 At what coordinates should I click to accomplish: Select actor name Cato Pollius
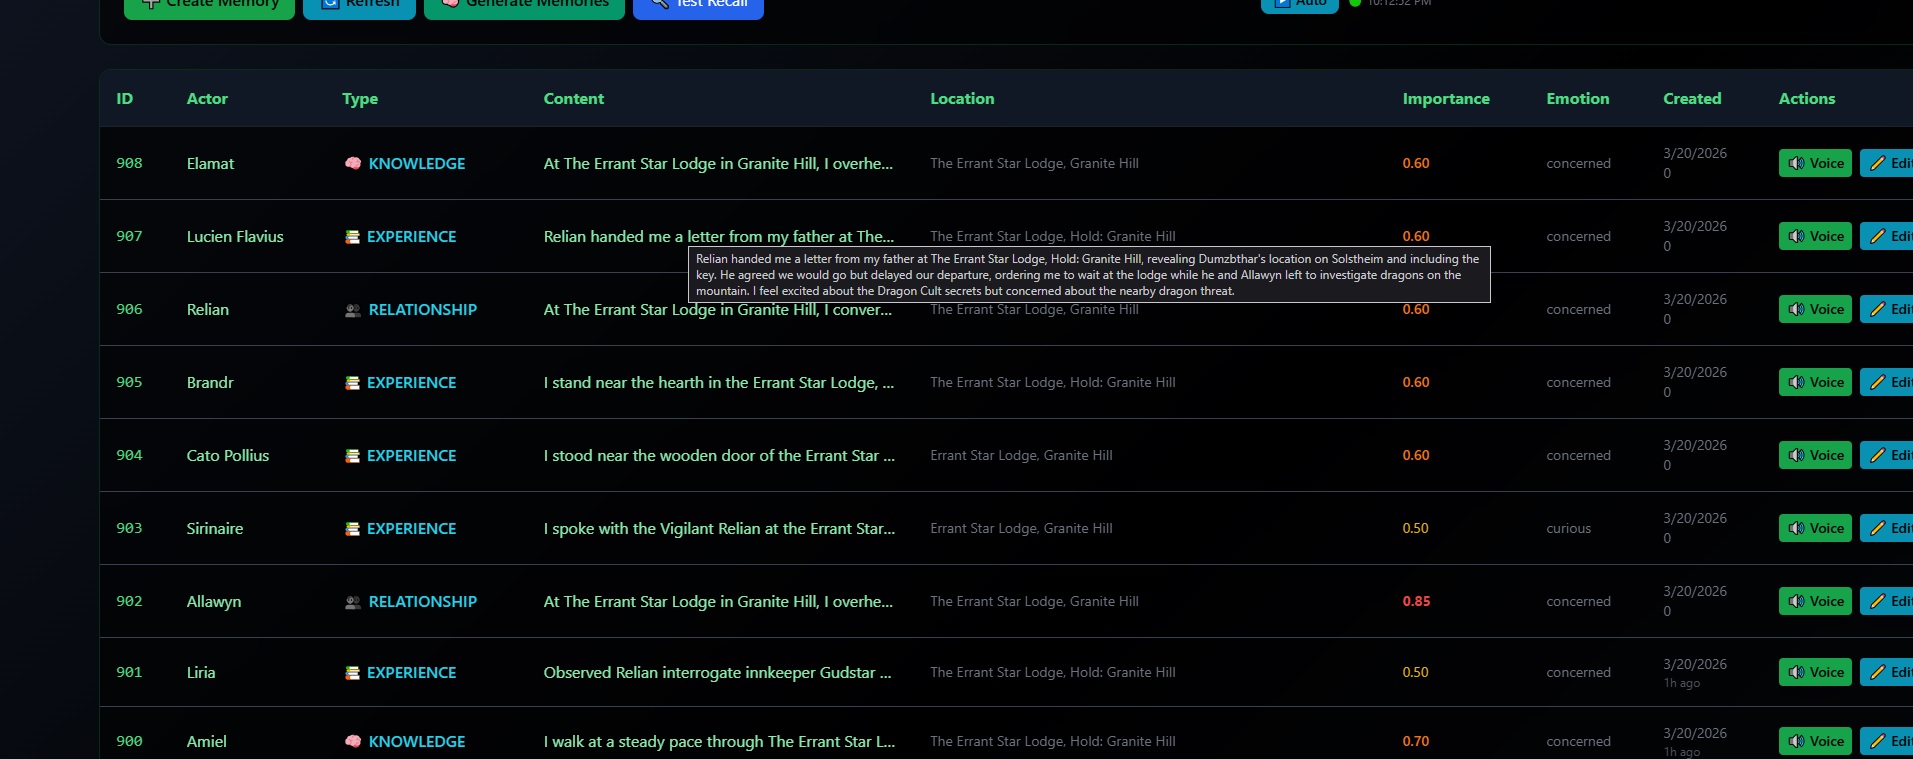click(228, 456)
